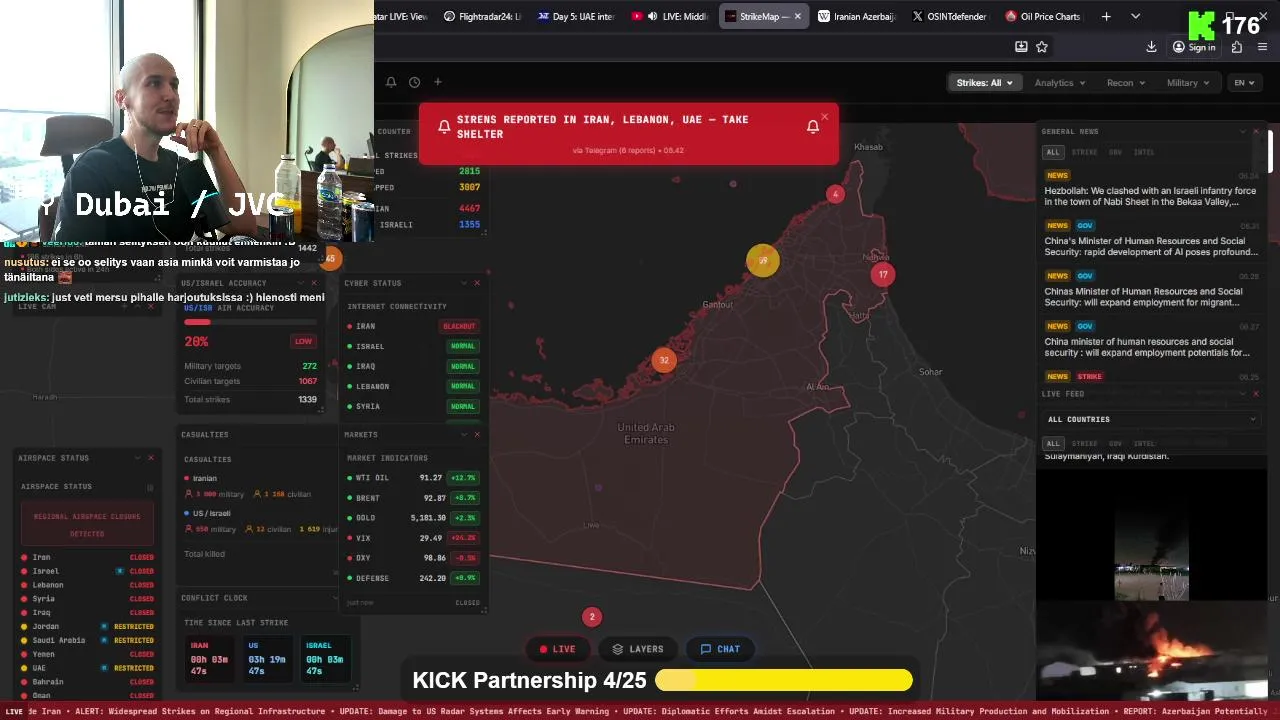Open the All Countries dropdown

tap(1151, 419)
